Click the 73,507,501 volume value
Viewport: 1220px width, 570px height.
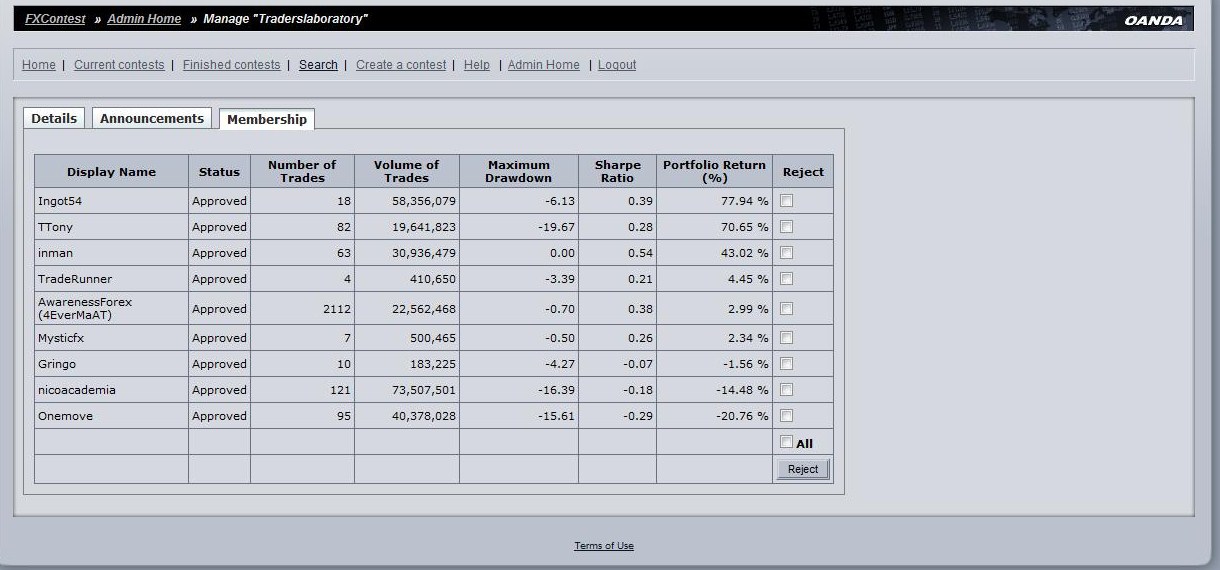(x=424, y=390)
